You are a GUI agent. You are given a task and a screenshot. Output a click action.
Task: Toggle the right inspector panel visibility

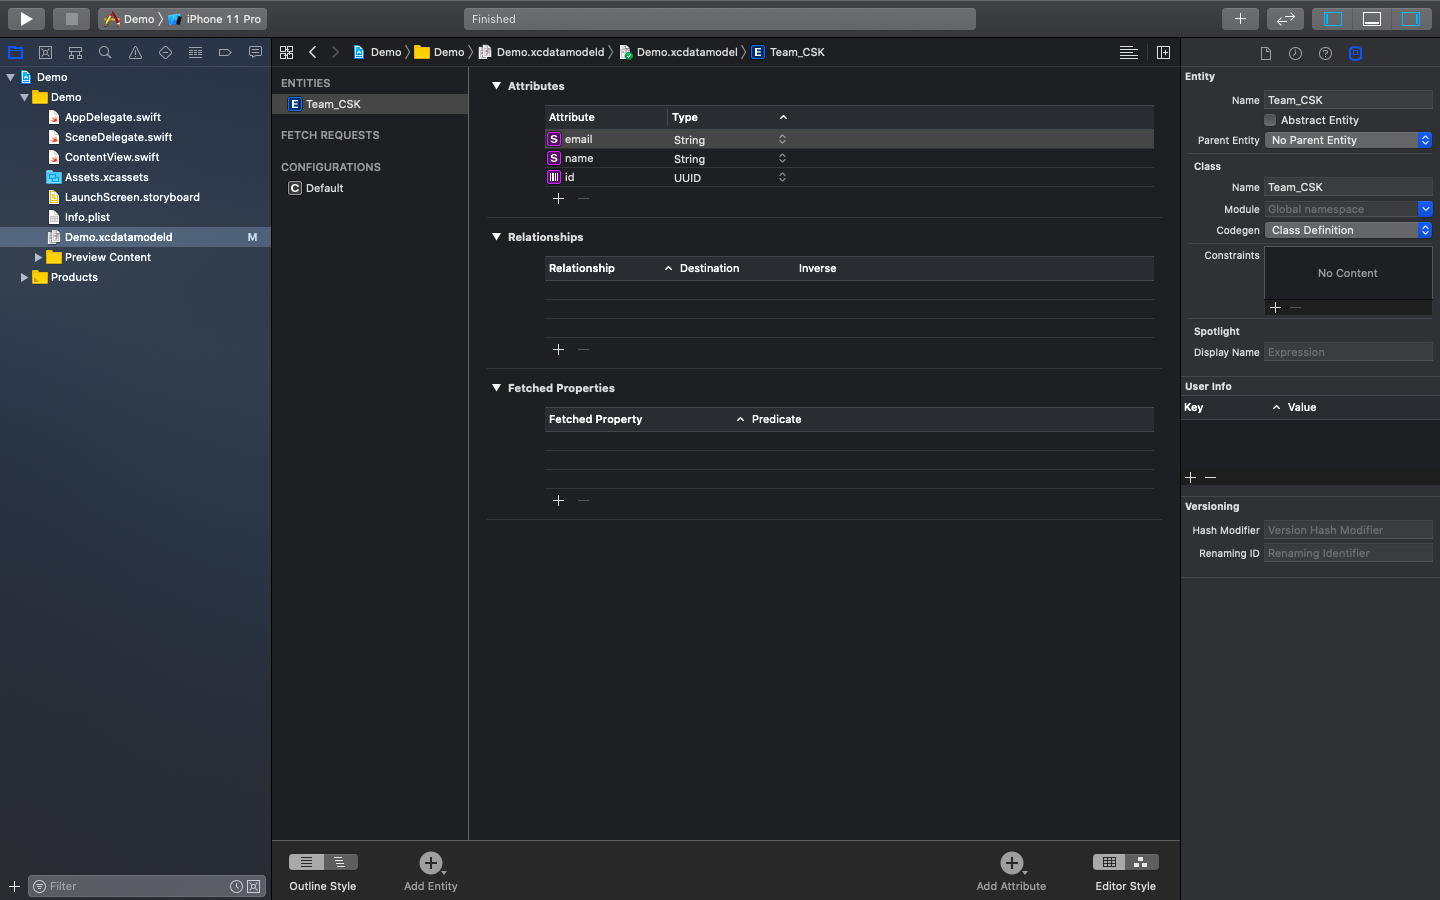click(1410, 18)
